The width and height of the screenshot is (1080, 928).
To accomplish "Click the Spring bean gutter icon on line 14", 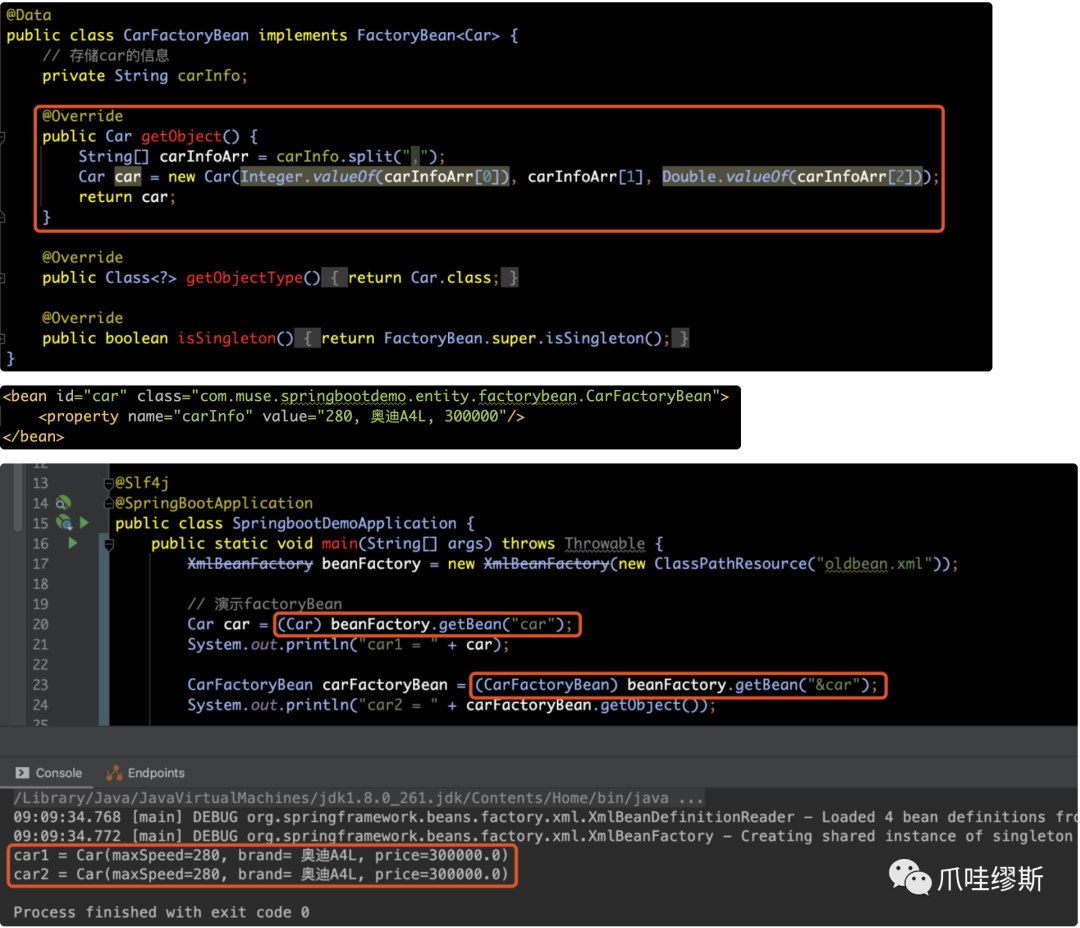I will 63,503.
